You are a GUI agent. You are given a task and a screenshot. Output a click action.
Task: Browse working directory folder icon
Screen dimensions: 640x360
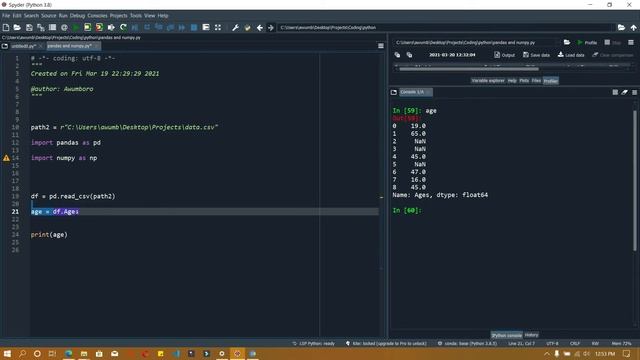[621, 27]
